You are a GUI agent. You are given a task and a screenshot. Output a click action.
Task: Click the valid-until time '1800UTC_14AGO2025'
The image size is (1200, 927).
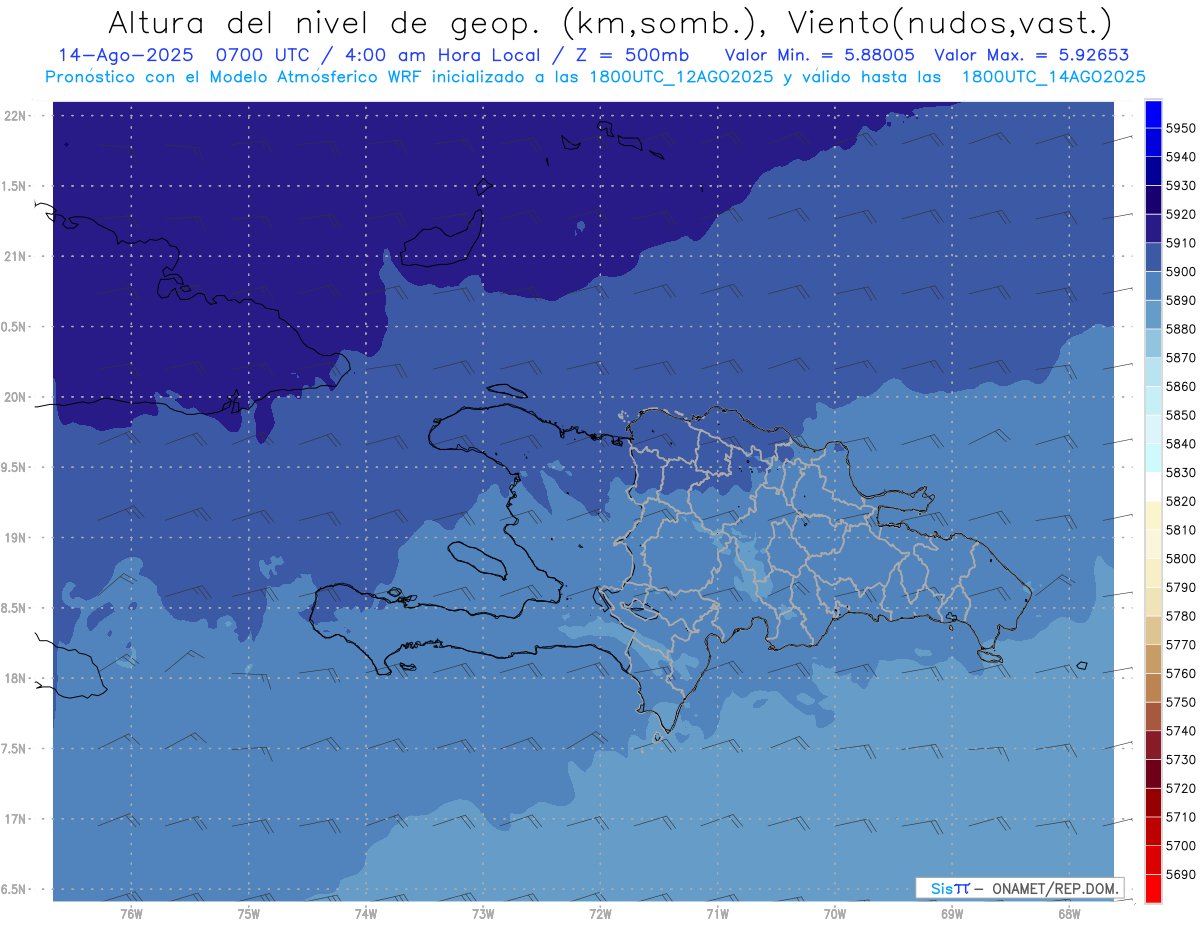pos(1053,77)
